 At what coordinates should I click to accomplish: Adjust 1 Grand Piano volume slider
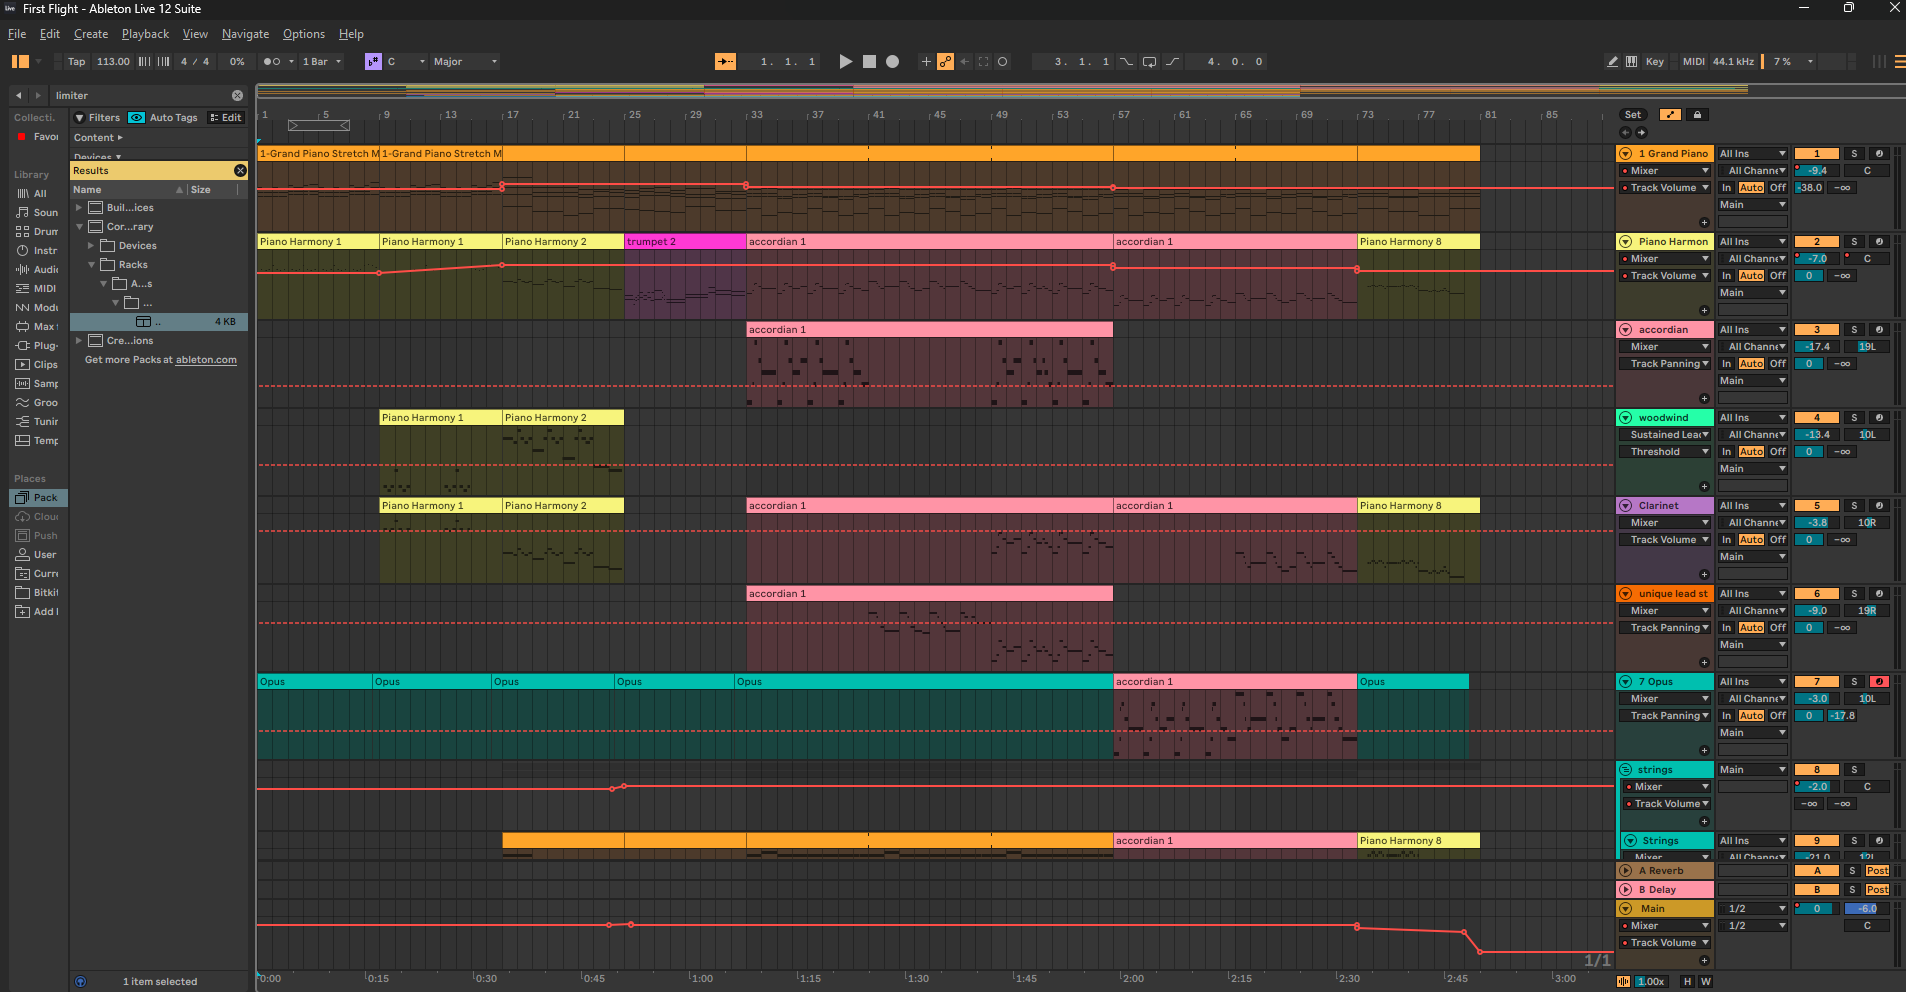(1817, 171)
